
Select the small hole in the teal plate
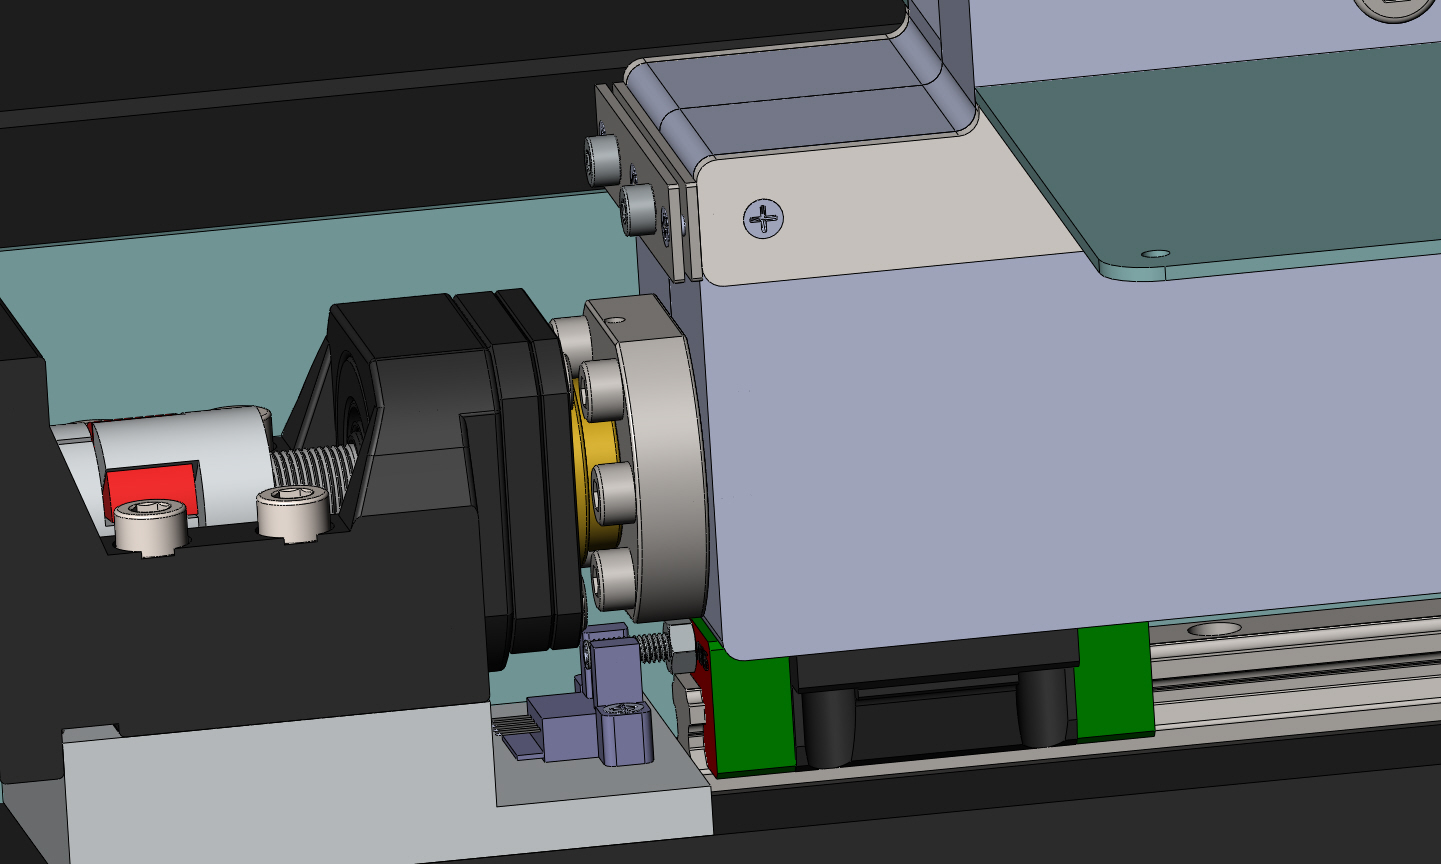1155,254
